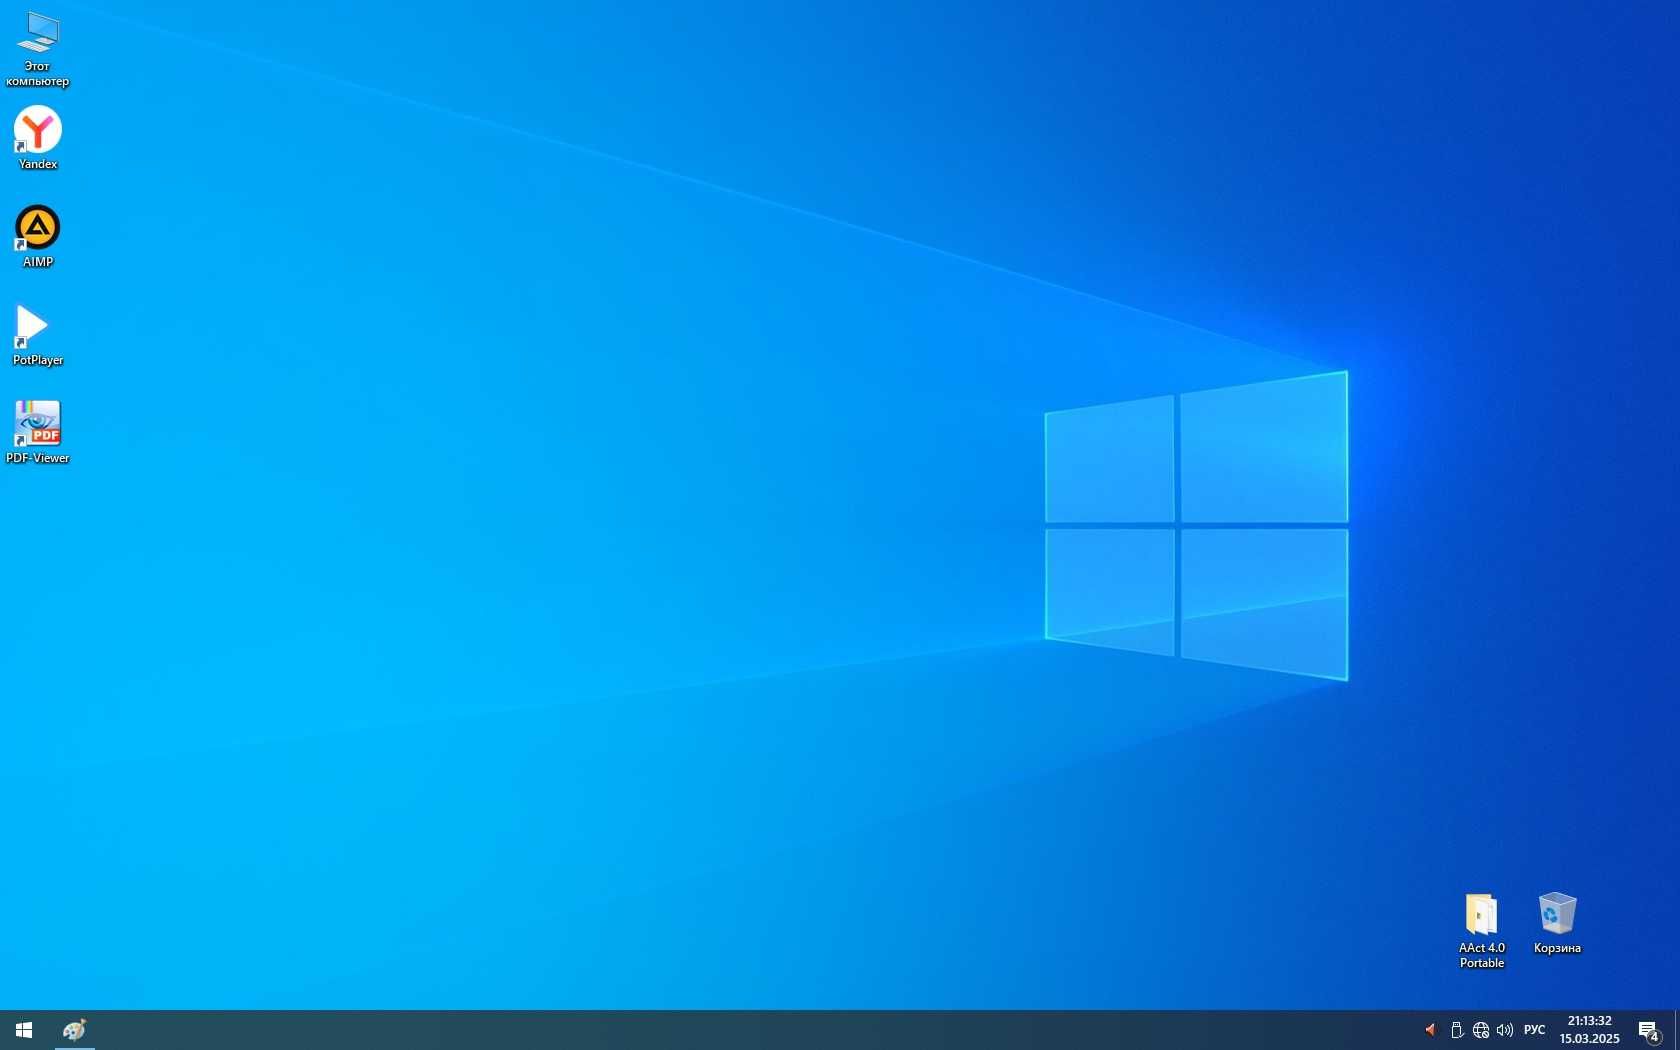1680x1050 pixels.
Task: Select the PotPlayer desktop shortcut
Action: (37, 335)
